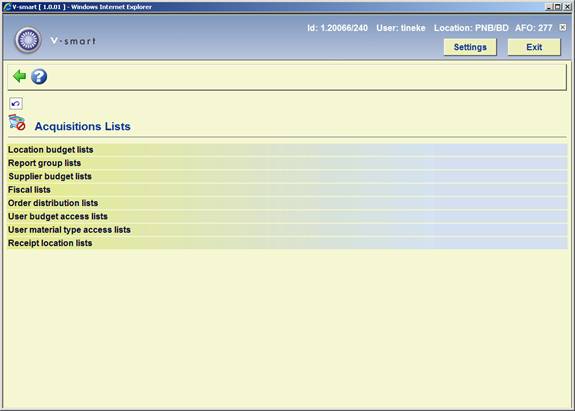Screen dimensions: 575x411
Task: Minimize the Internet Explorer window
Action: [x=549, y=7]
